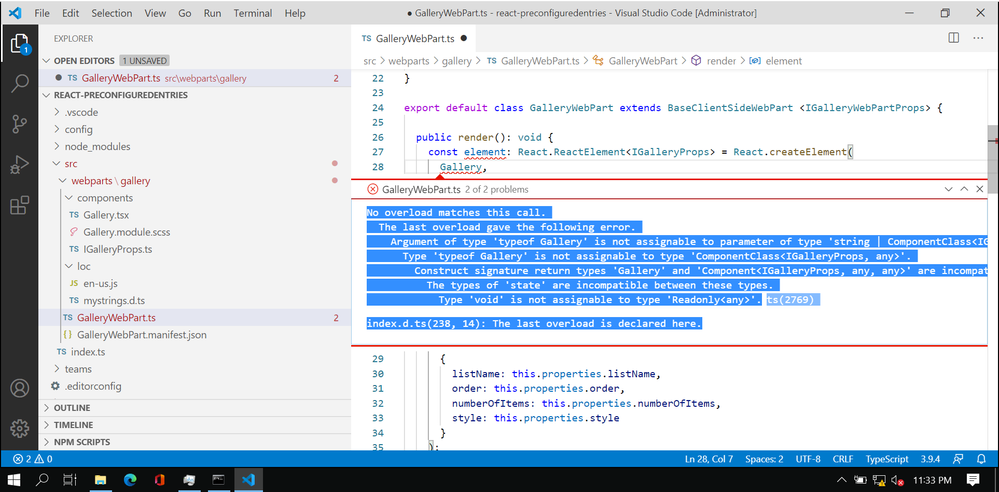Open the Source Control view
Screen dimensions: 999x492
click(19, 124)
